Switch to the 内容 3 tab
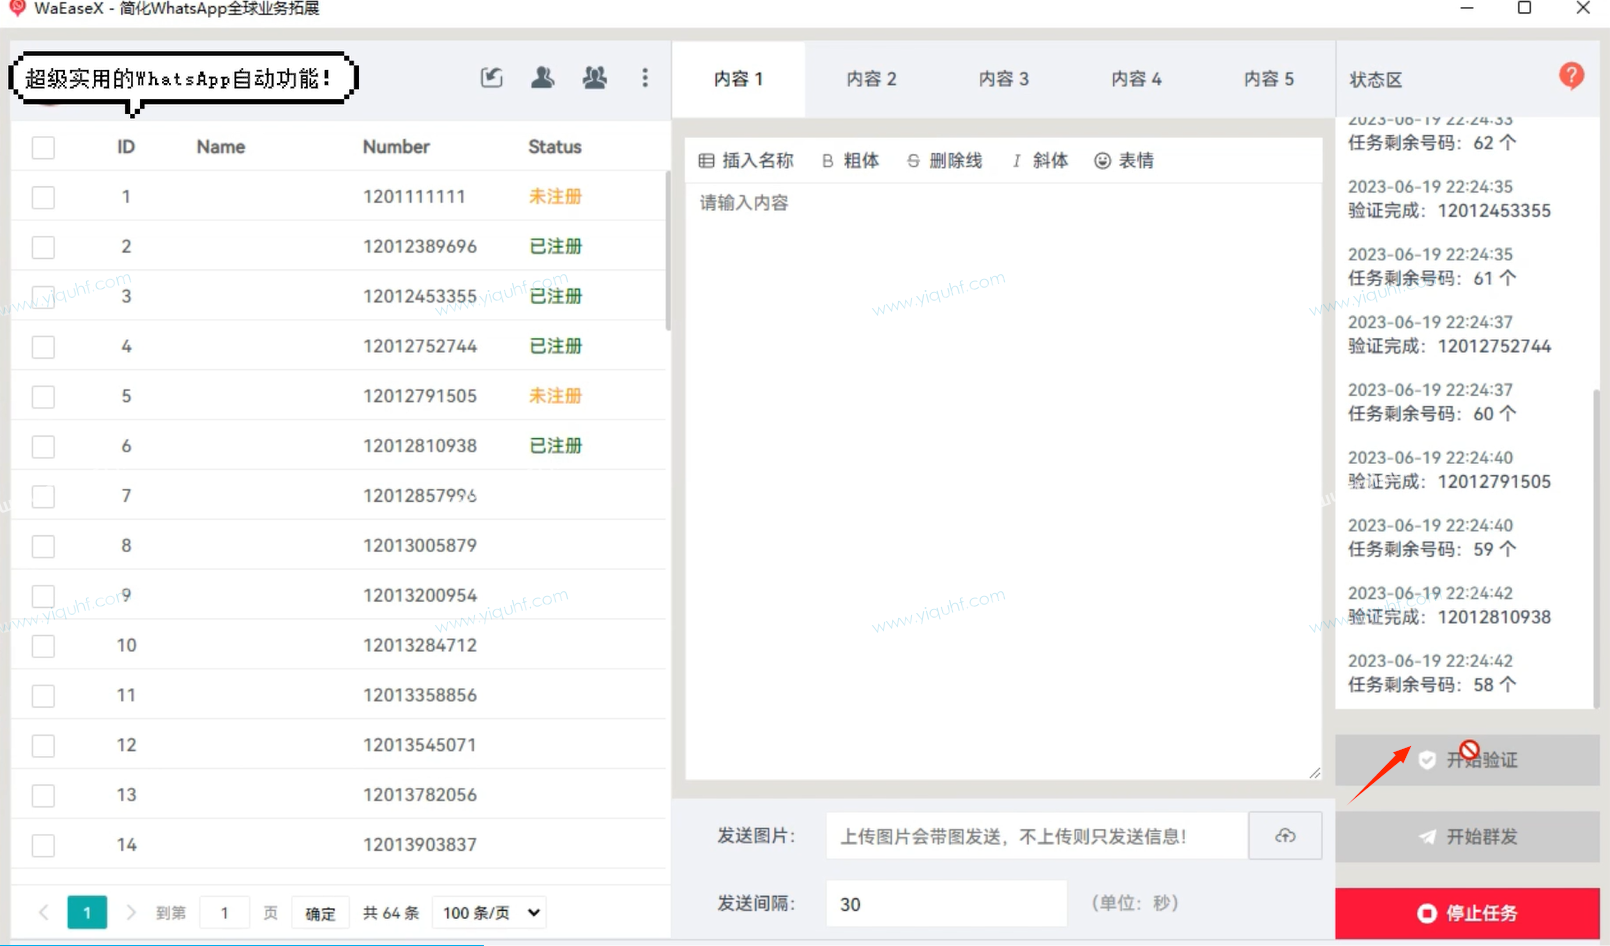This screenshot has height=946, width=1610. [1004, 79]
